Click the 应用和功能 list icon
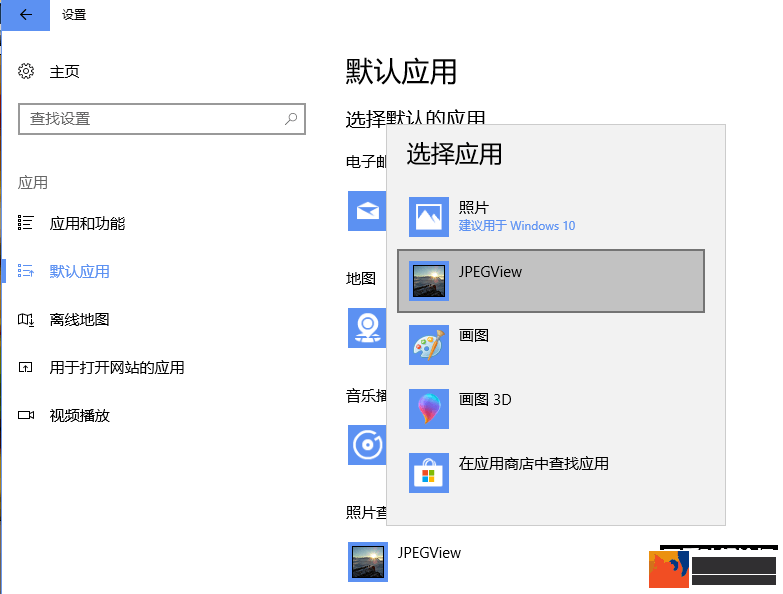 [x=25, y=223]
